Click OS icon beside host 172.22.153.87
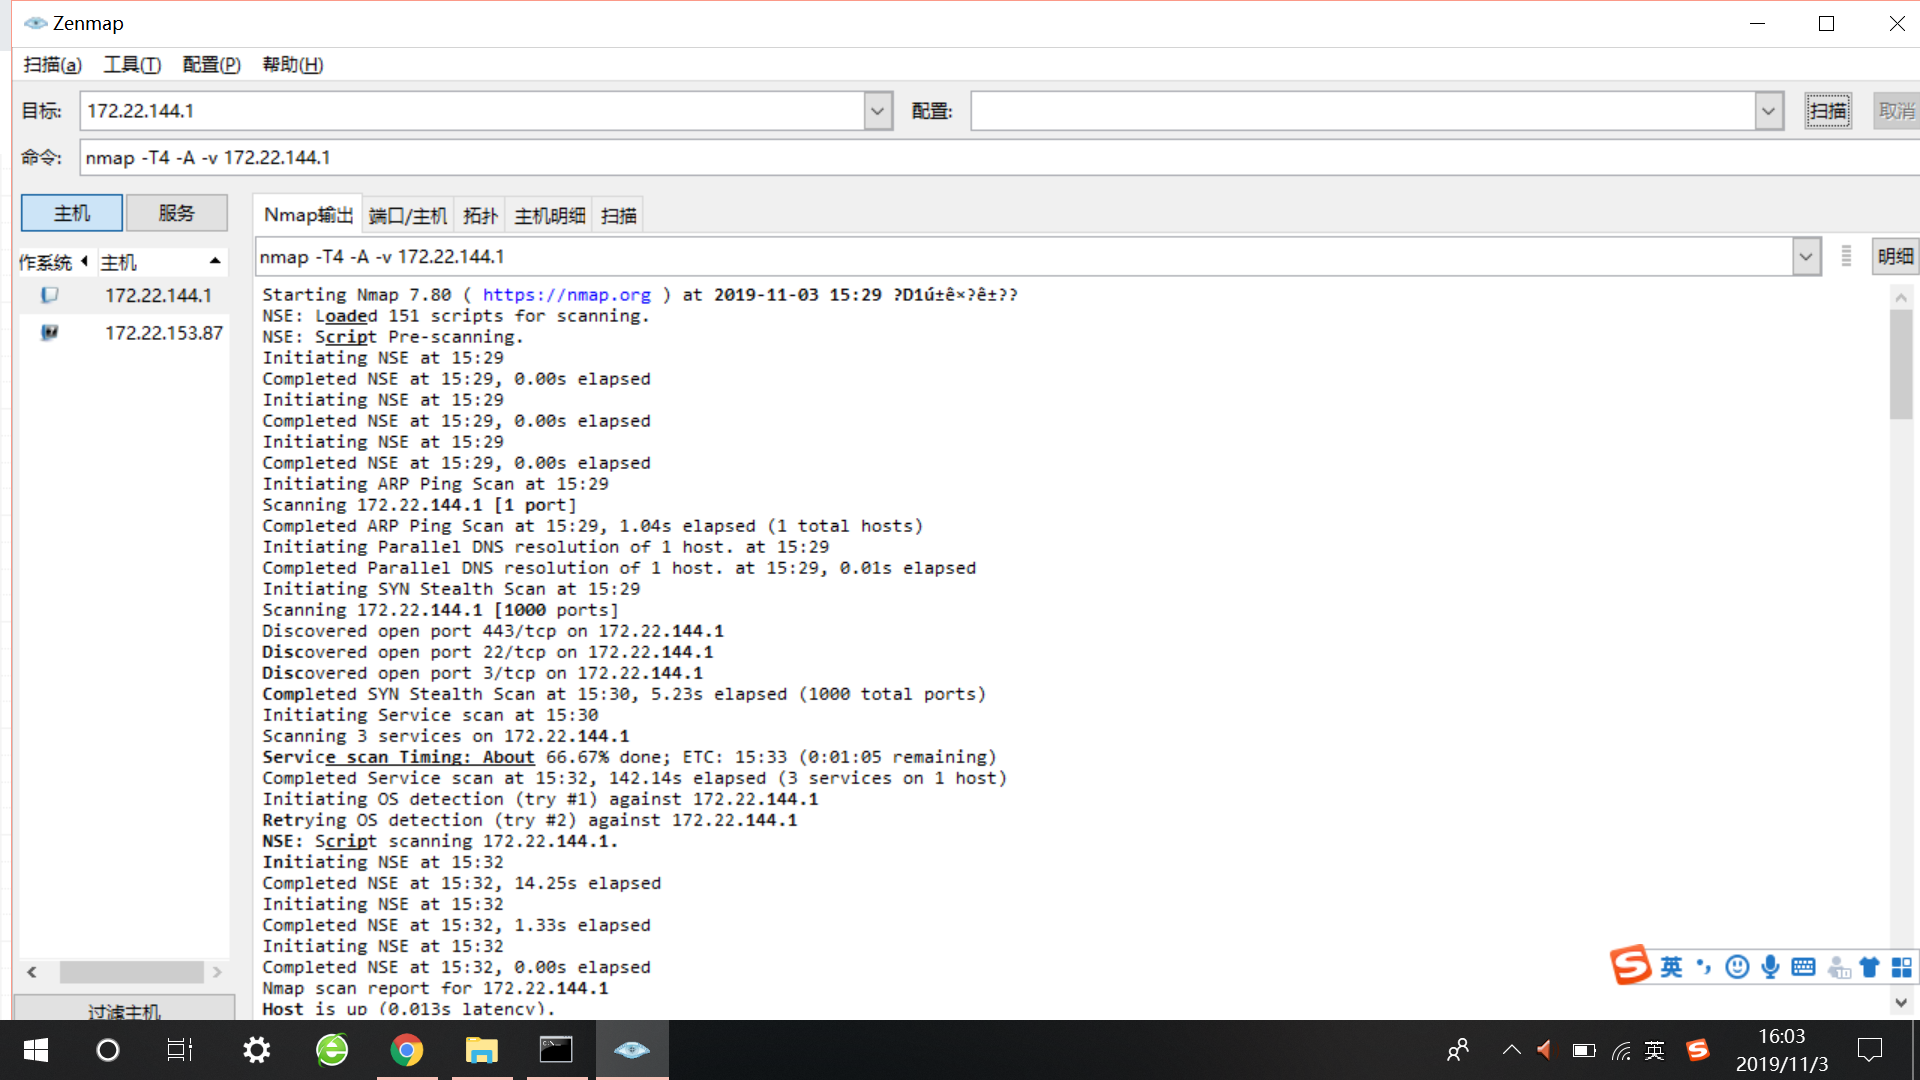 [x=49, y=332]
